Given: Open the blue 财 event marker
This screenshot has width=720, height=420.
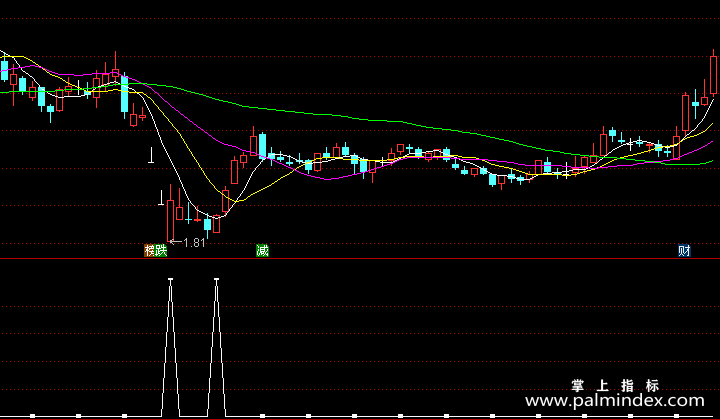Looking at the screenshot, I should tap(684, 251).
